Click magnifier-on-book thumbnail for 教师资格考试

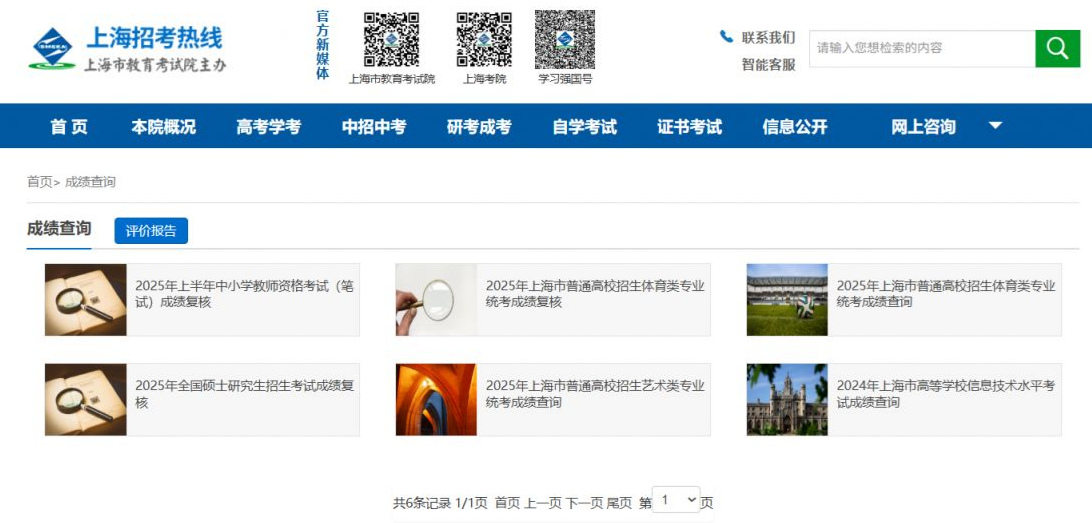click(x=86, y=299)
